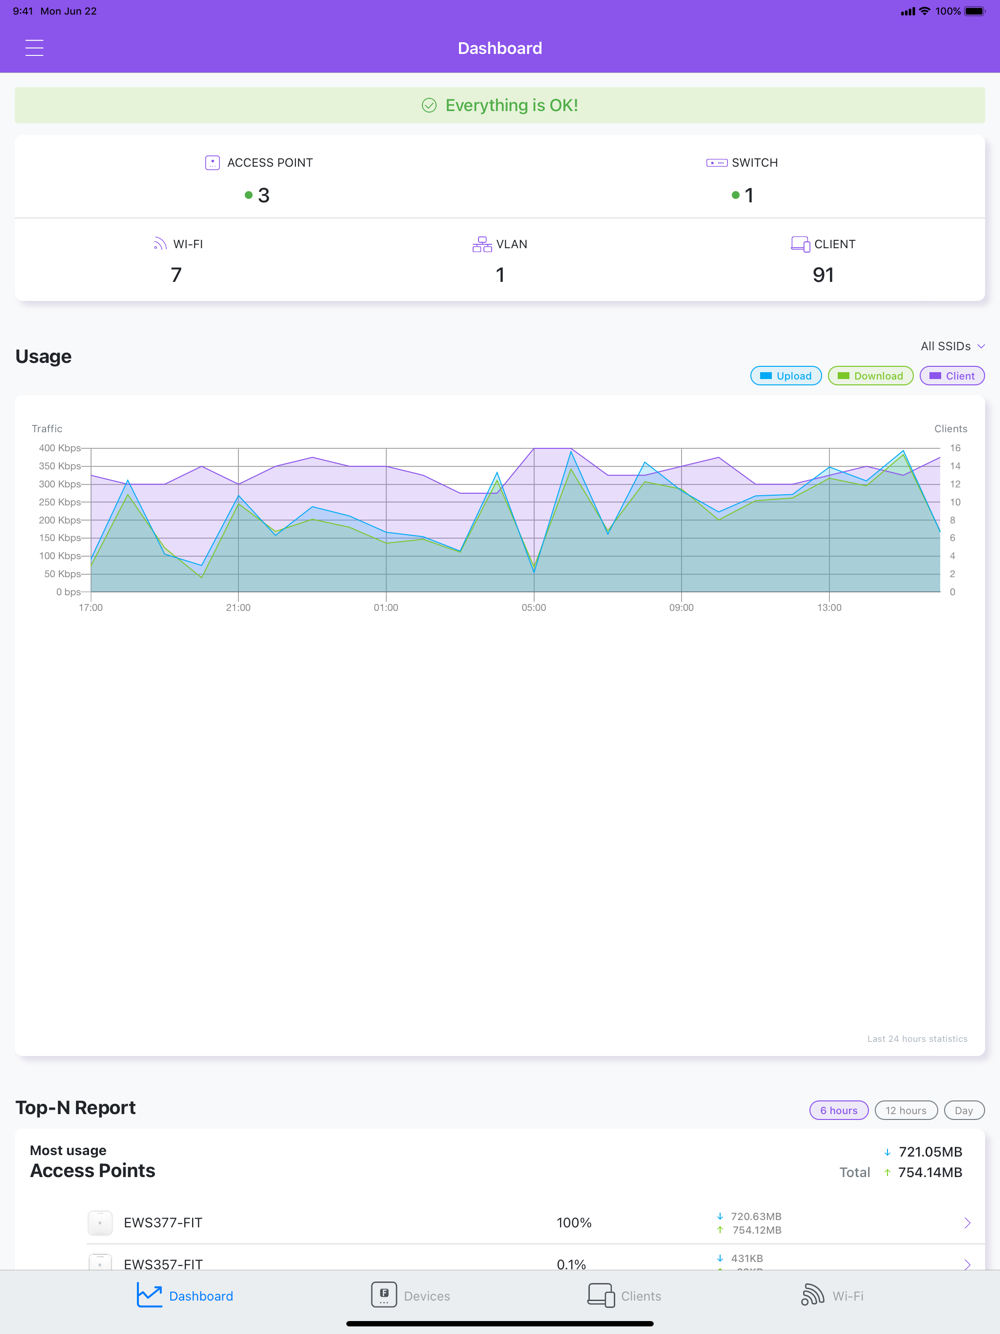Tap the Client devices icon in summary
This screenshot has width=1000, height=1334.
[800, 244]
